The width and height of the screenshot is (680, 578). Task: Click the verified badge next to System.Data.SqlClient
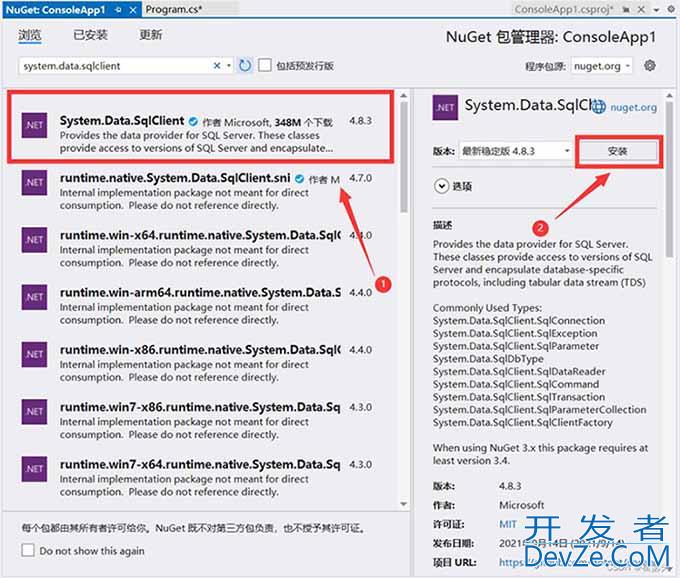193,121
